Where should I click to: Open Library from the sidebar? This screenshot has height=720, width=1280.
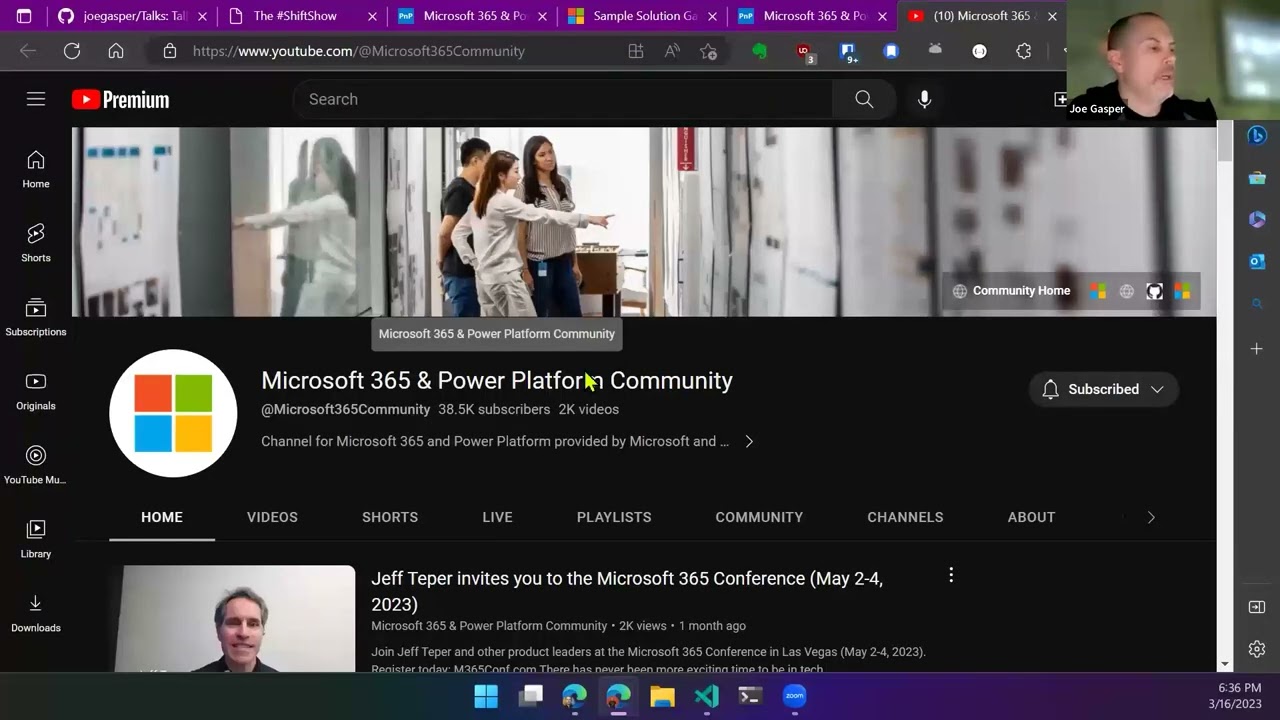[36, 539]
